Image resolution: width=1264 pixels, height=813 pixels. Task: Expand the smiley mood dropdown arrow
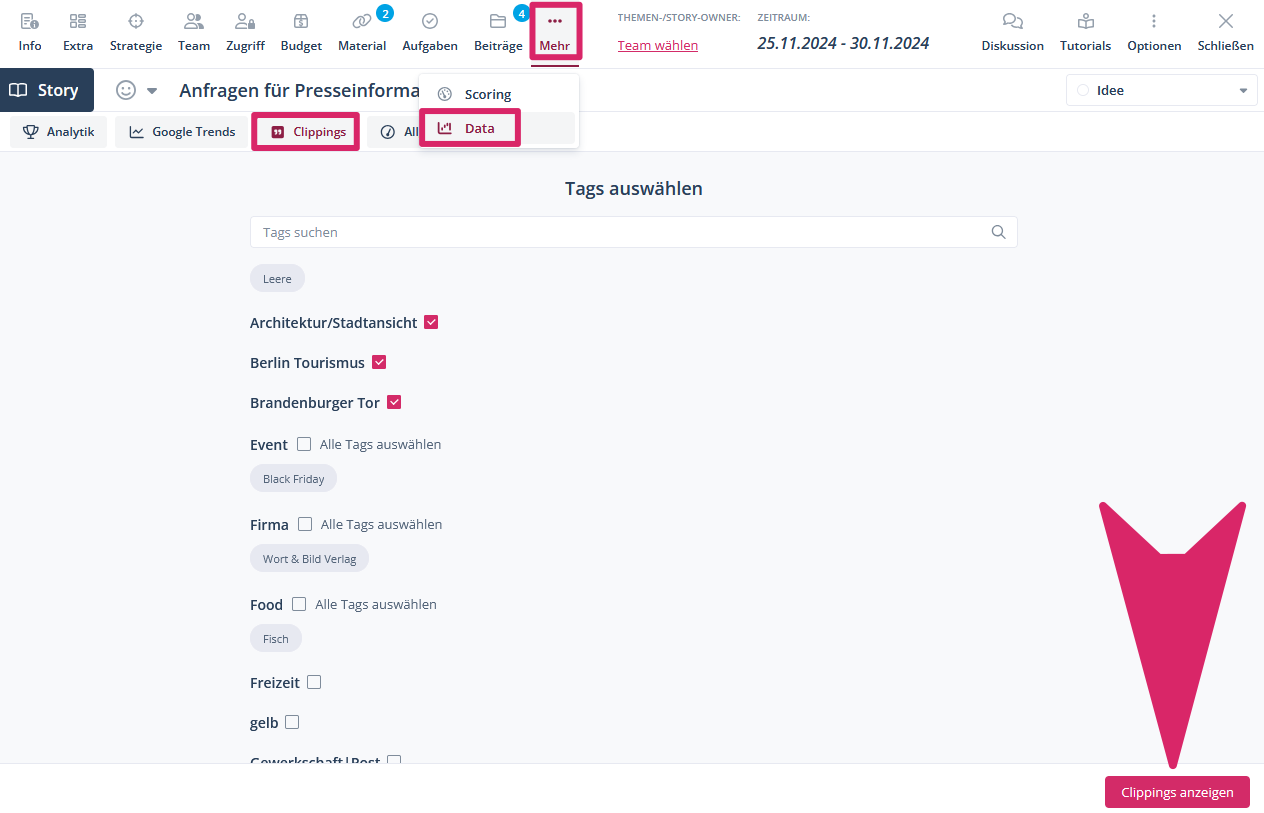(152, 91)
